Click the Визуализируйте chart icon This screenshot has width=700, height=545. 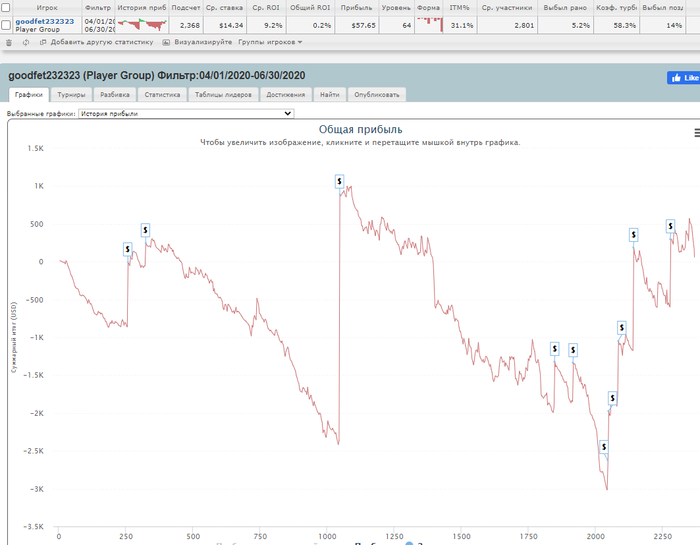[166, 42]
